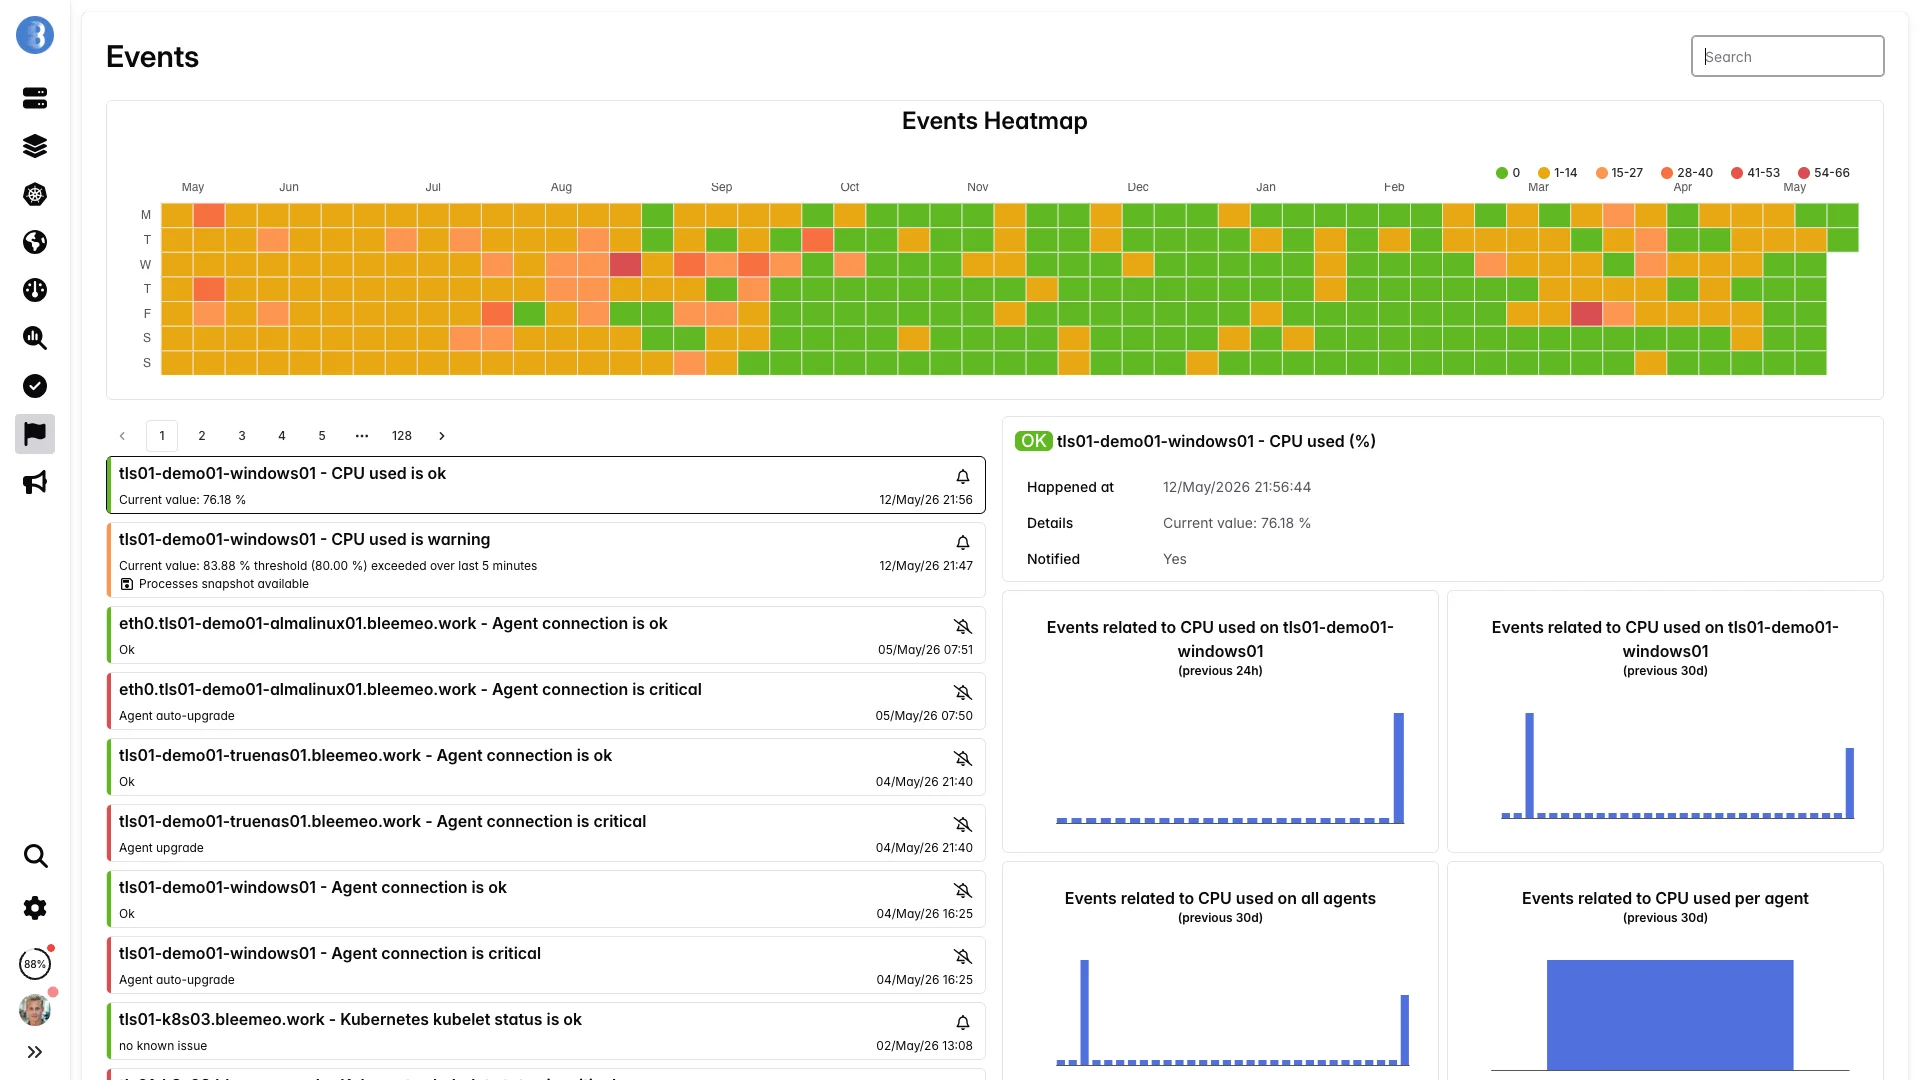Click the 88% usage circle indicator
The height and width of the screenshot is (1080, 1920).
35,964
